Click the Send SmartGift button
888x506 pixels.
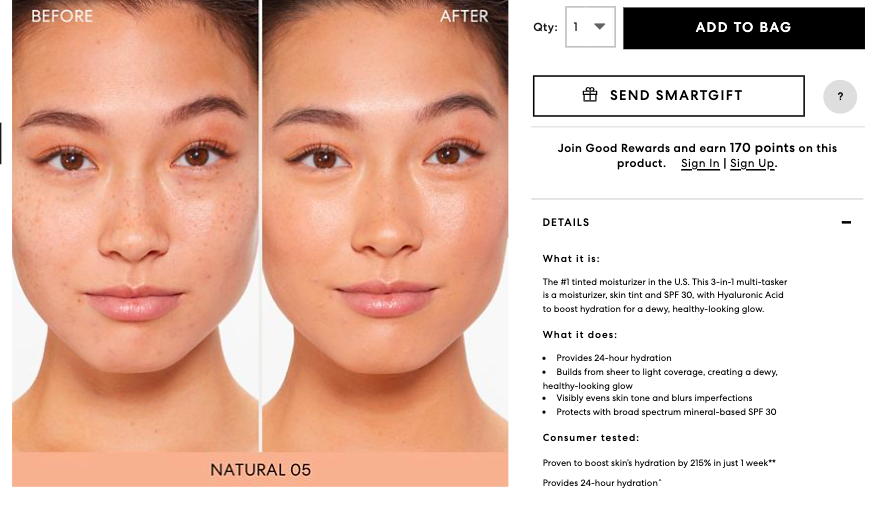pyautogui.click(x=668, y=96)
